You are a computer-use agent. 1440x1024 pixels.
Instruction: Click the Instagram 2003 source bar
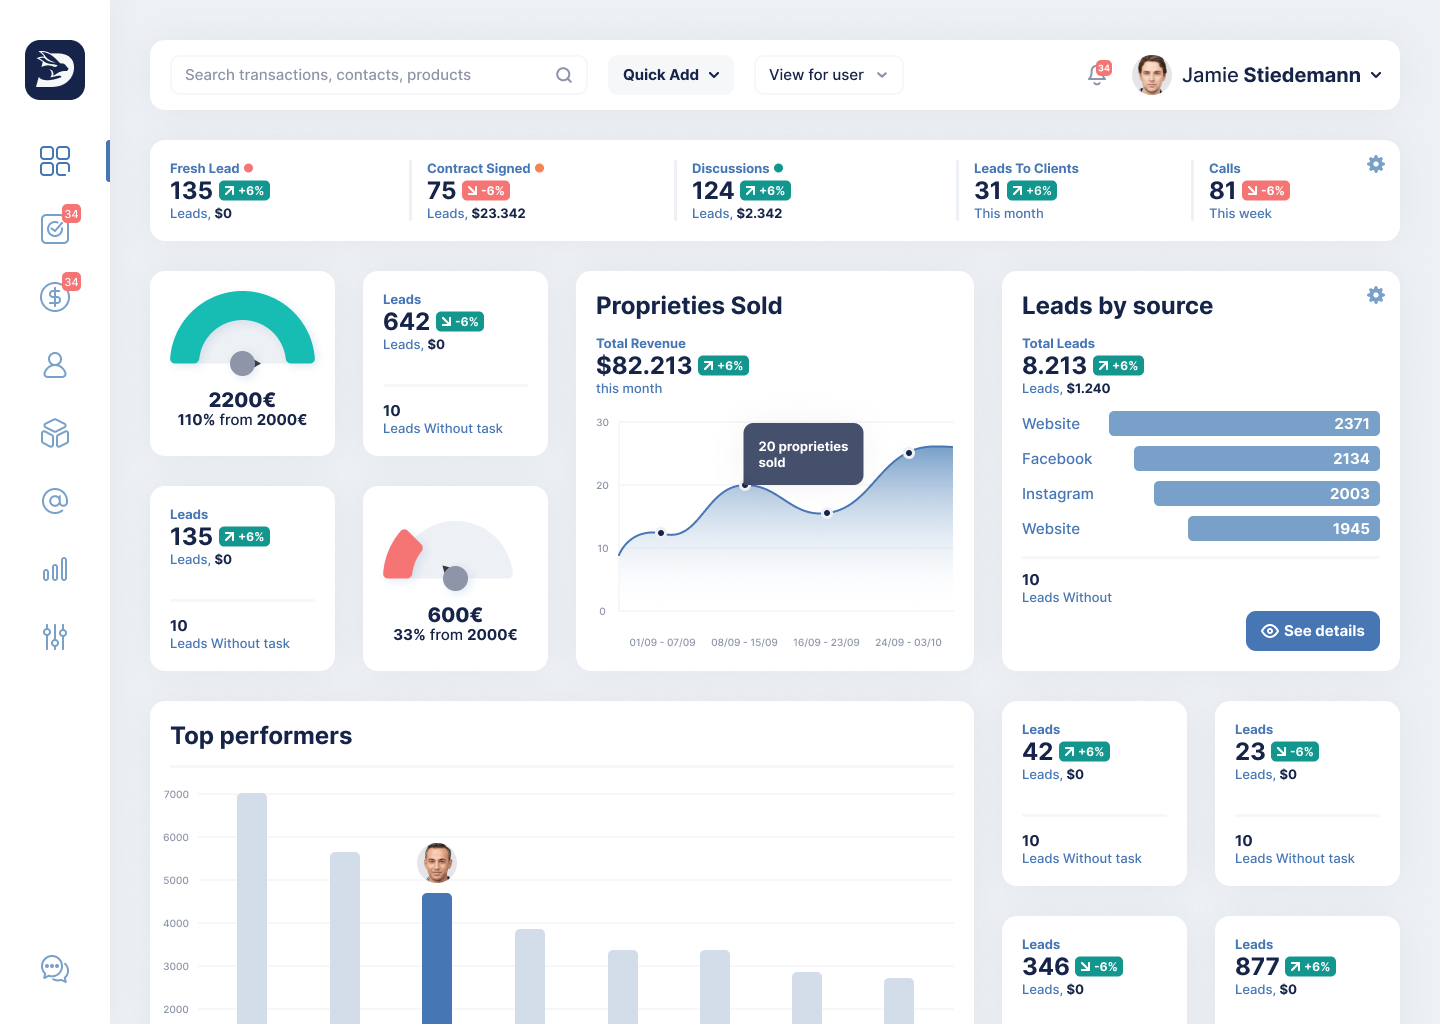(1267, 494)
